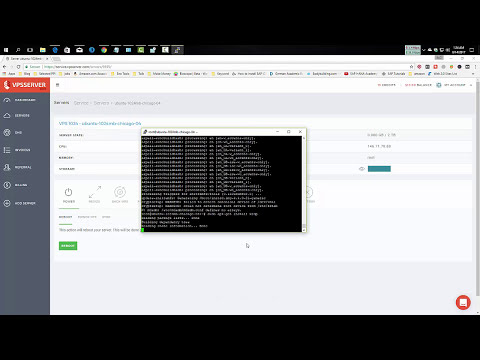Open the Dashboard sidebar item
480x360 pixels.
click(x=25, y=100)
